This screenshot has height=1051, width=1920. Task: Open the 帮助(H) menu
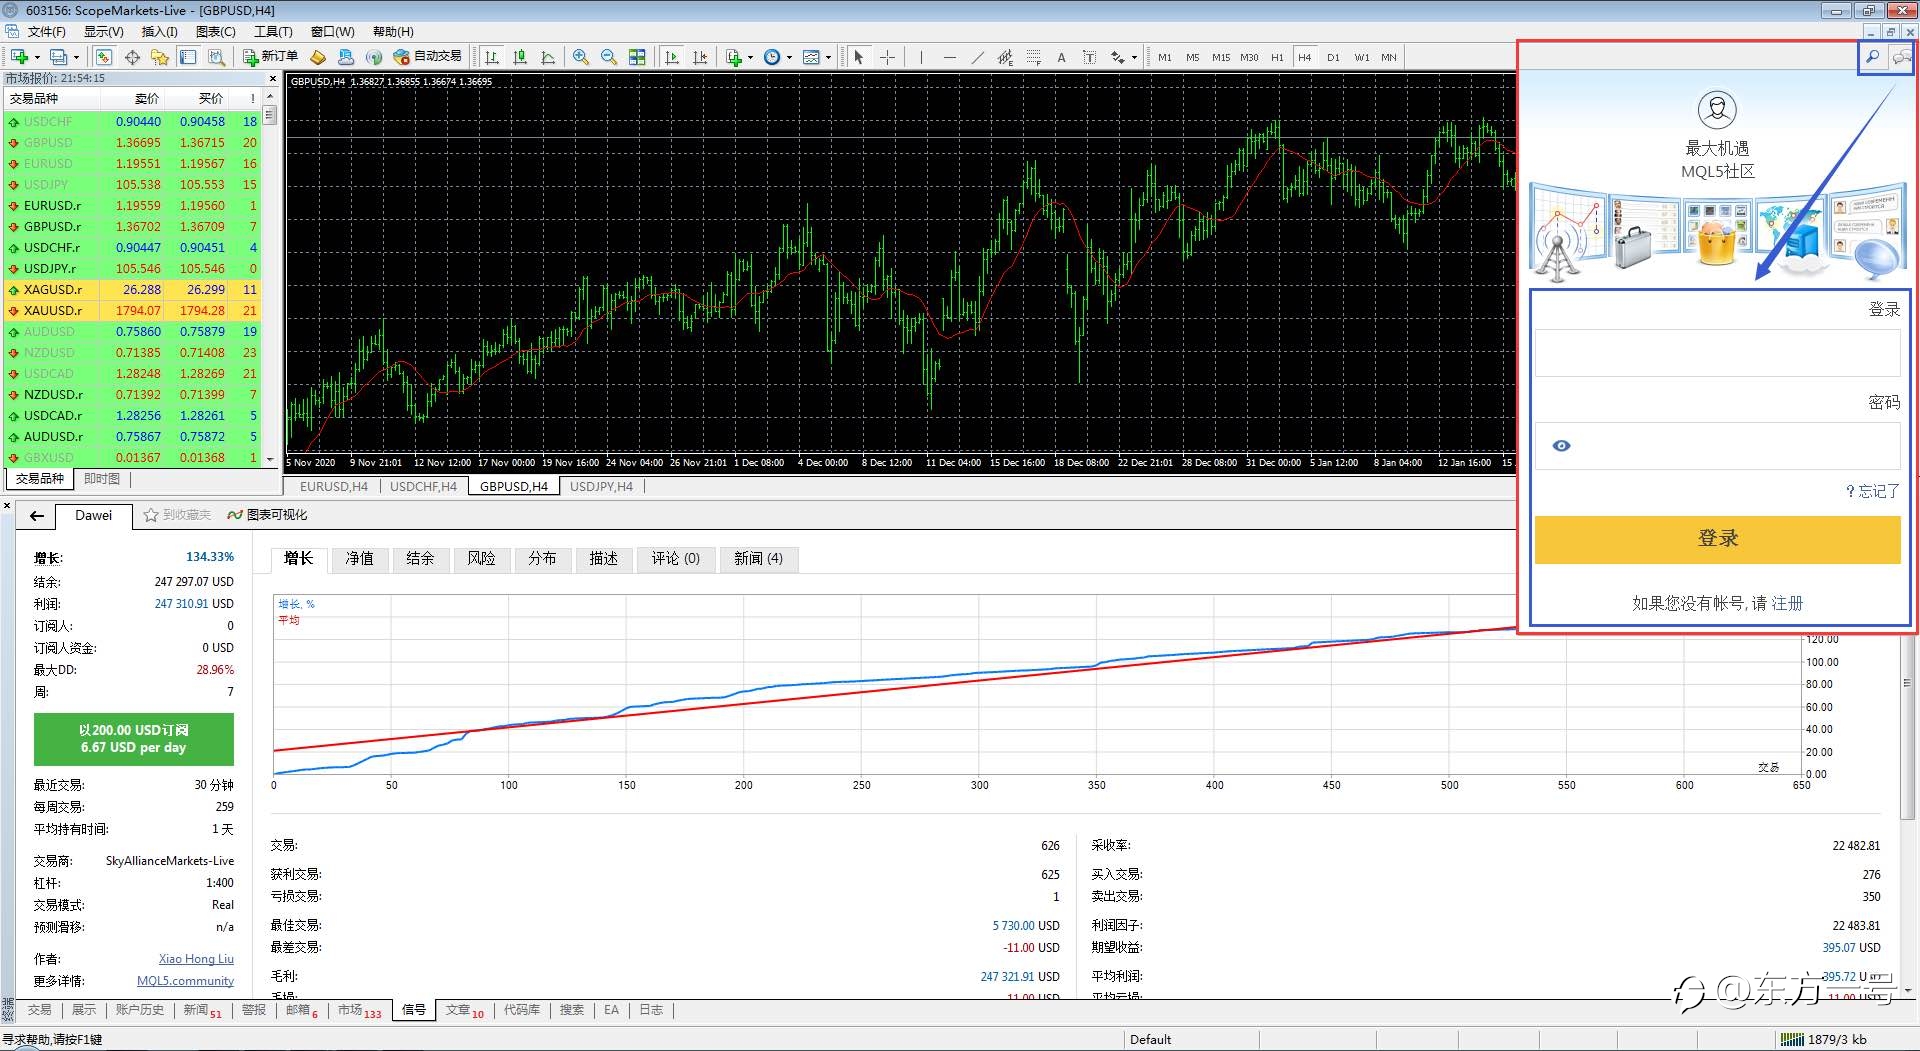[393, 31]
